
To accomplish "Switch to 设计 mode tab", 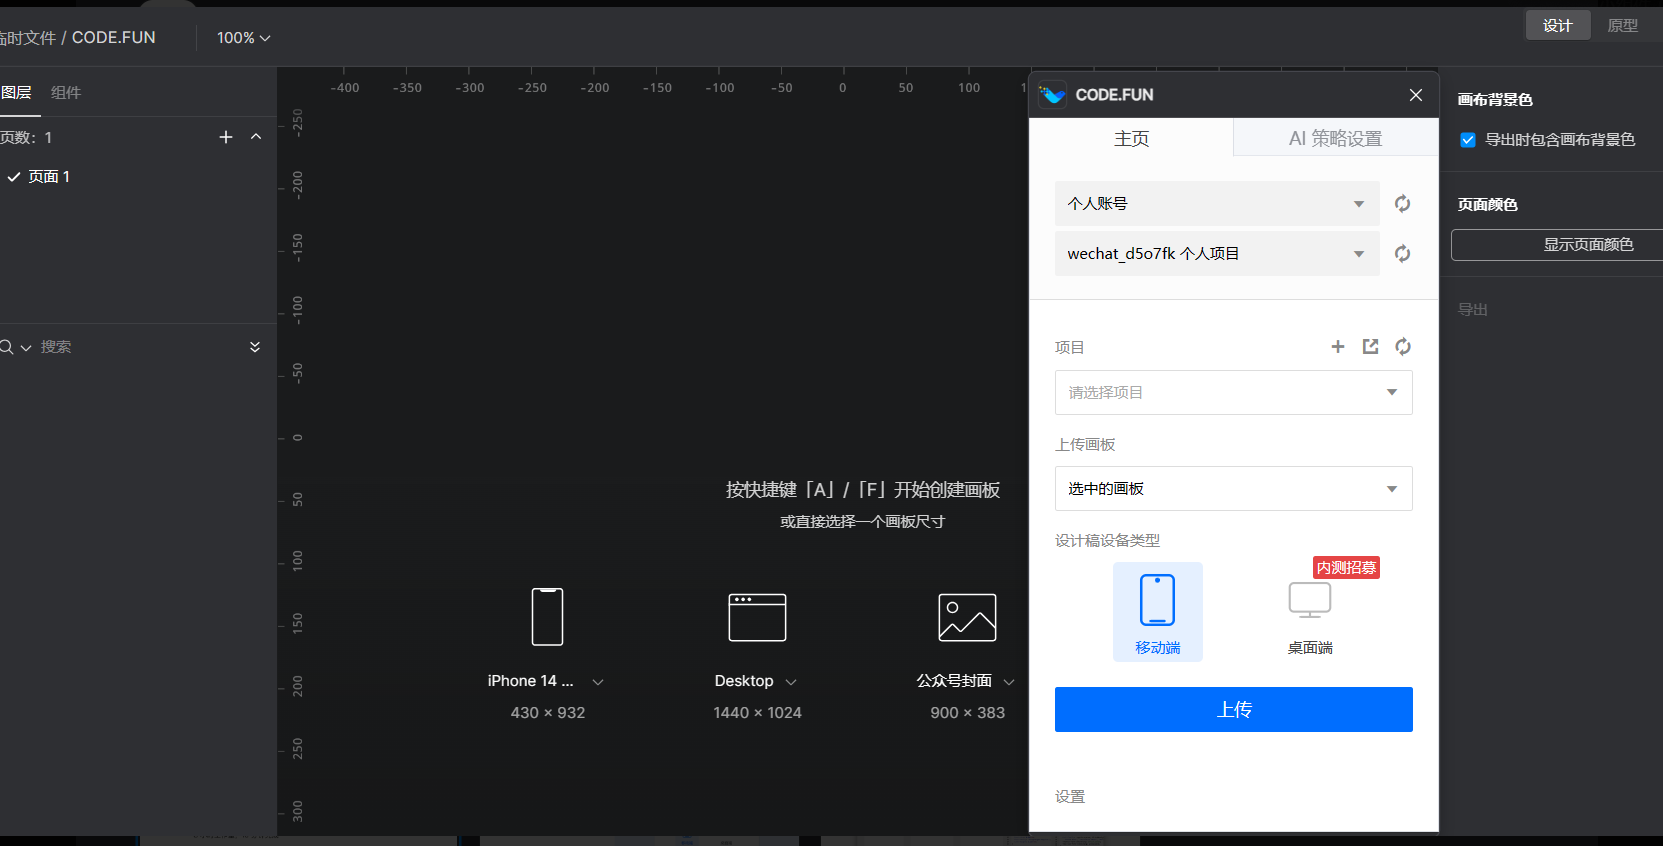I will coord(1557,26).
